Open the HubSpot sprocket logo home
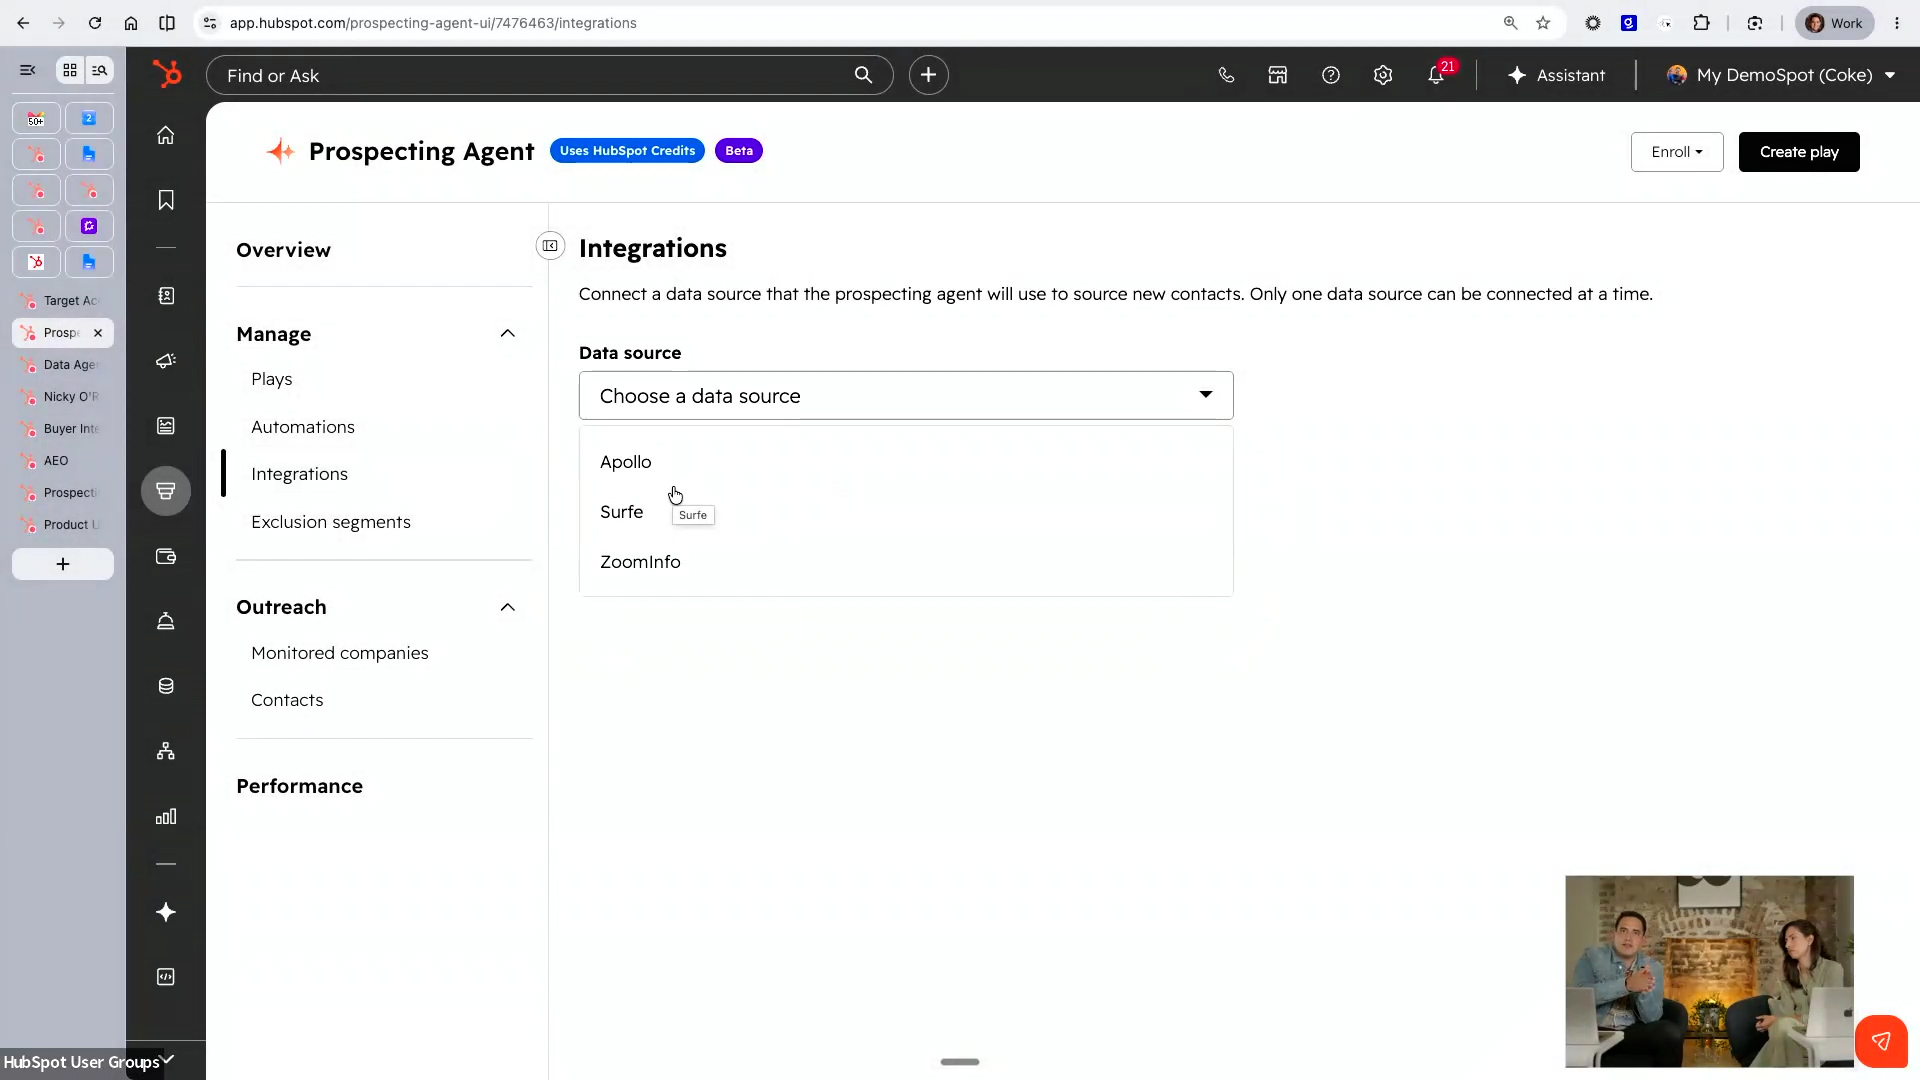Viewport: 1920px width, 1080px height. point(167,74)
